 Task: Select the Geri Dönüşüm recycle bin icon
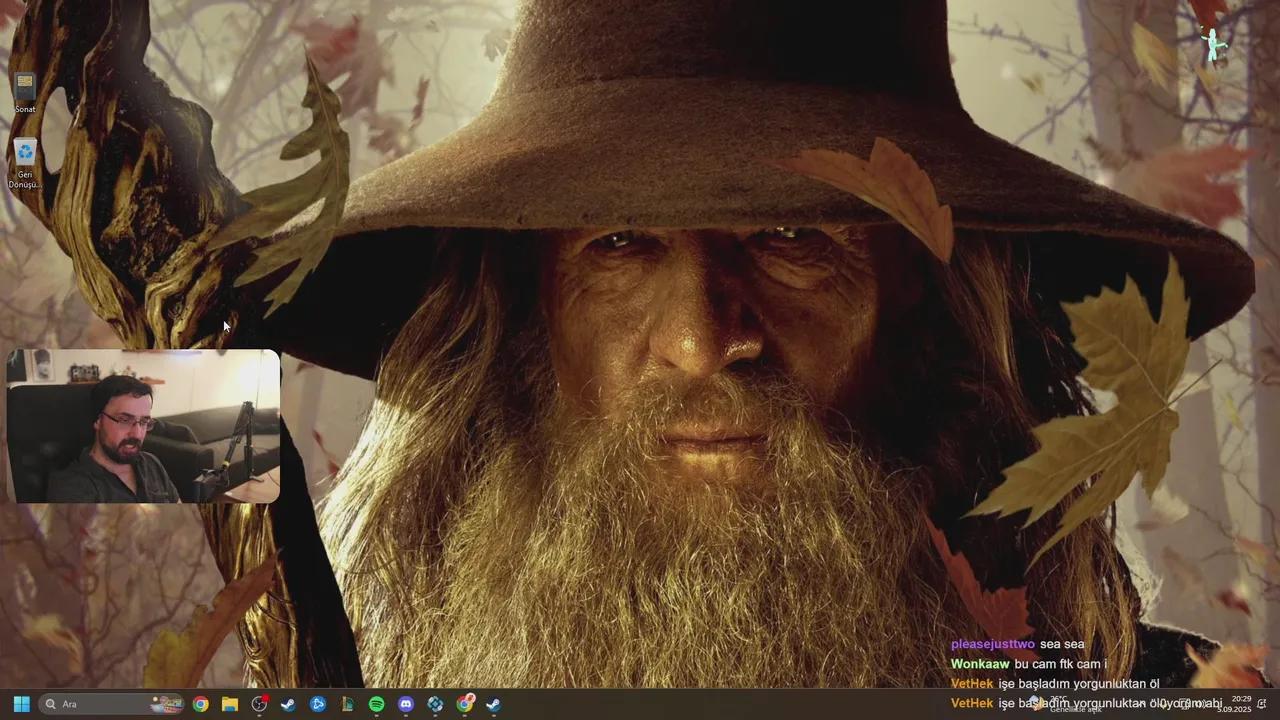pyautogui.click(x=25, y=164)
